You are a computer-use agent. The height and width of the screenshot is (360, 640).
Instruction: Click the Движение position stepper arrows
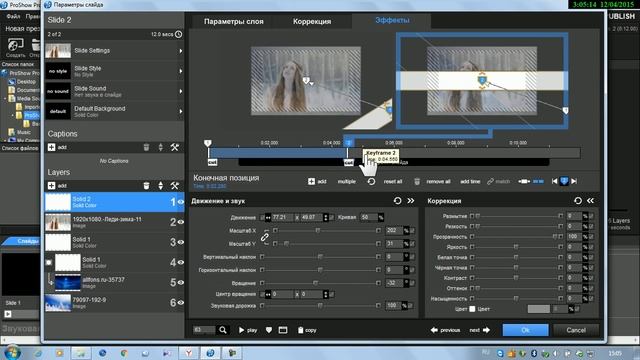point(325,218)
